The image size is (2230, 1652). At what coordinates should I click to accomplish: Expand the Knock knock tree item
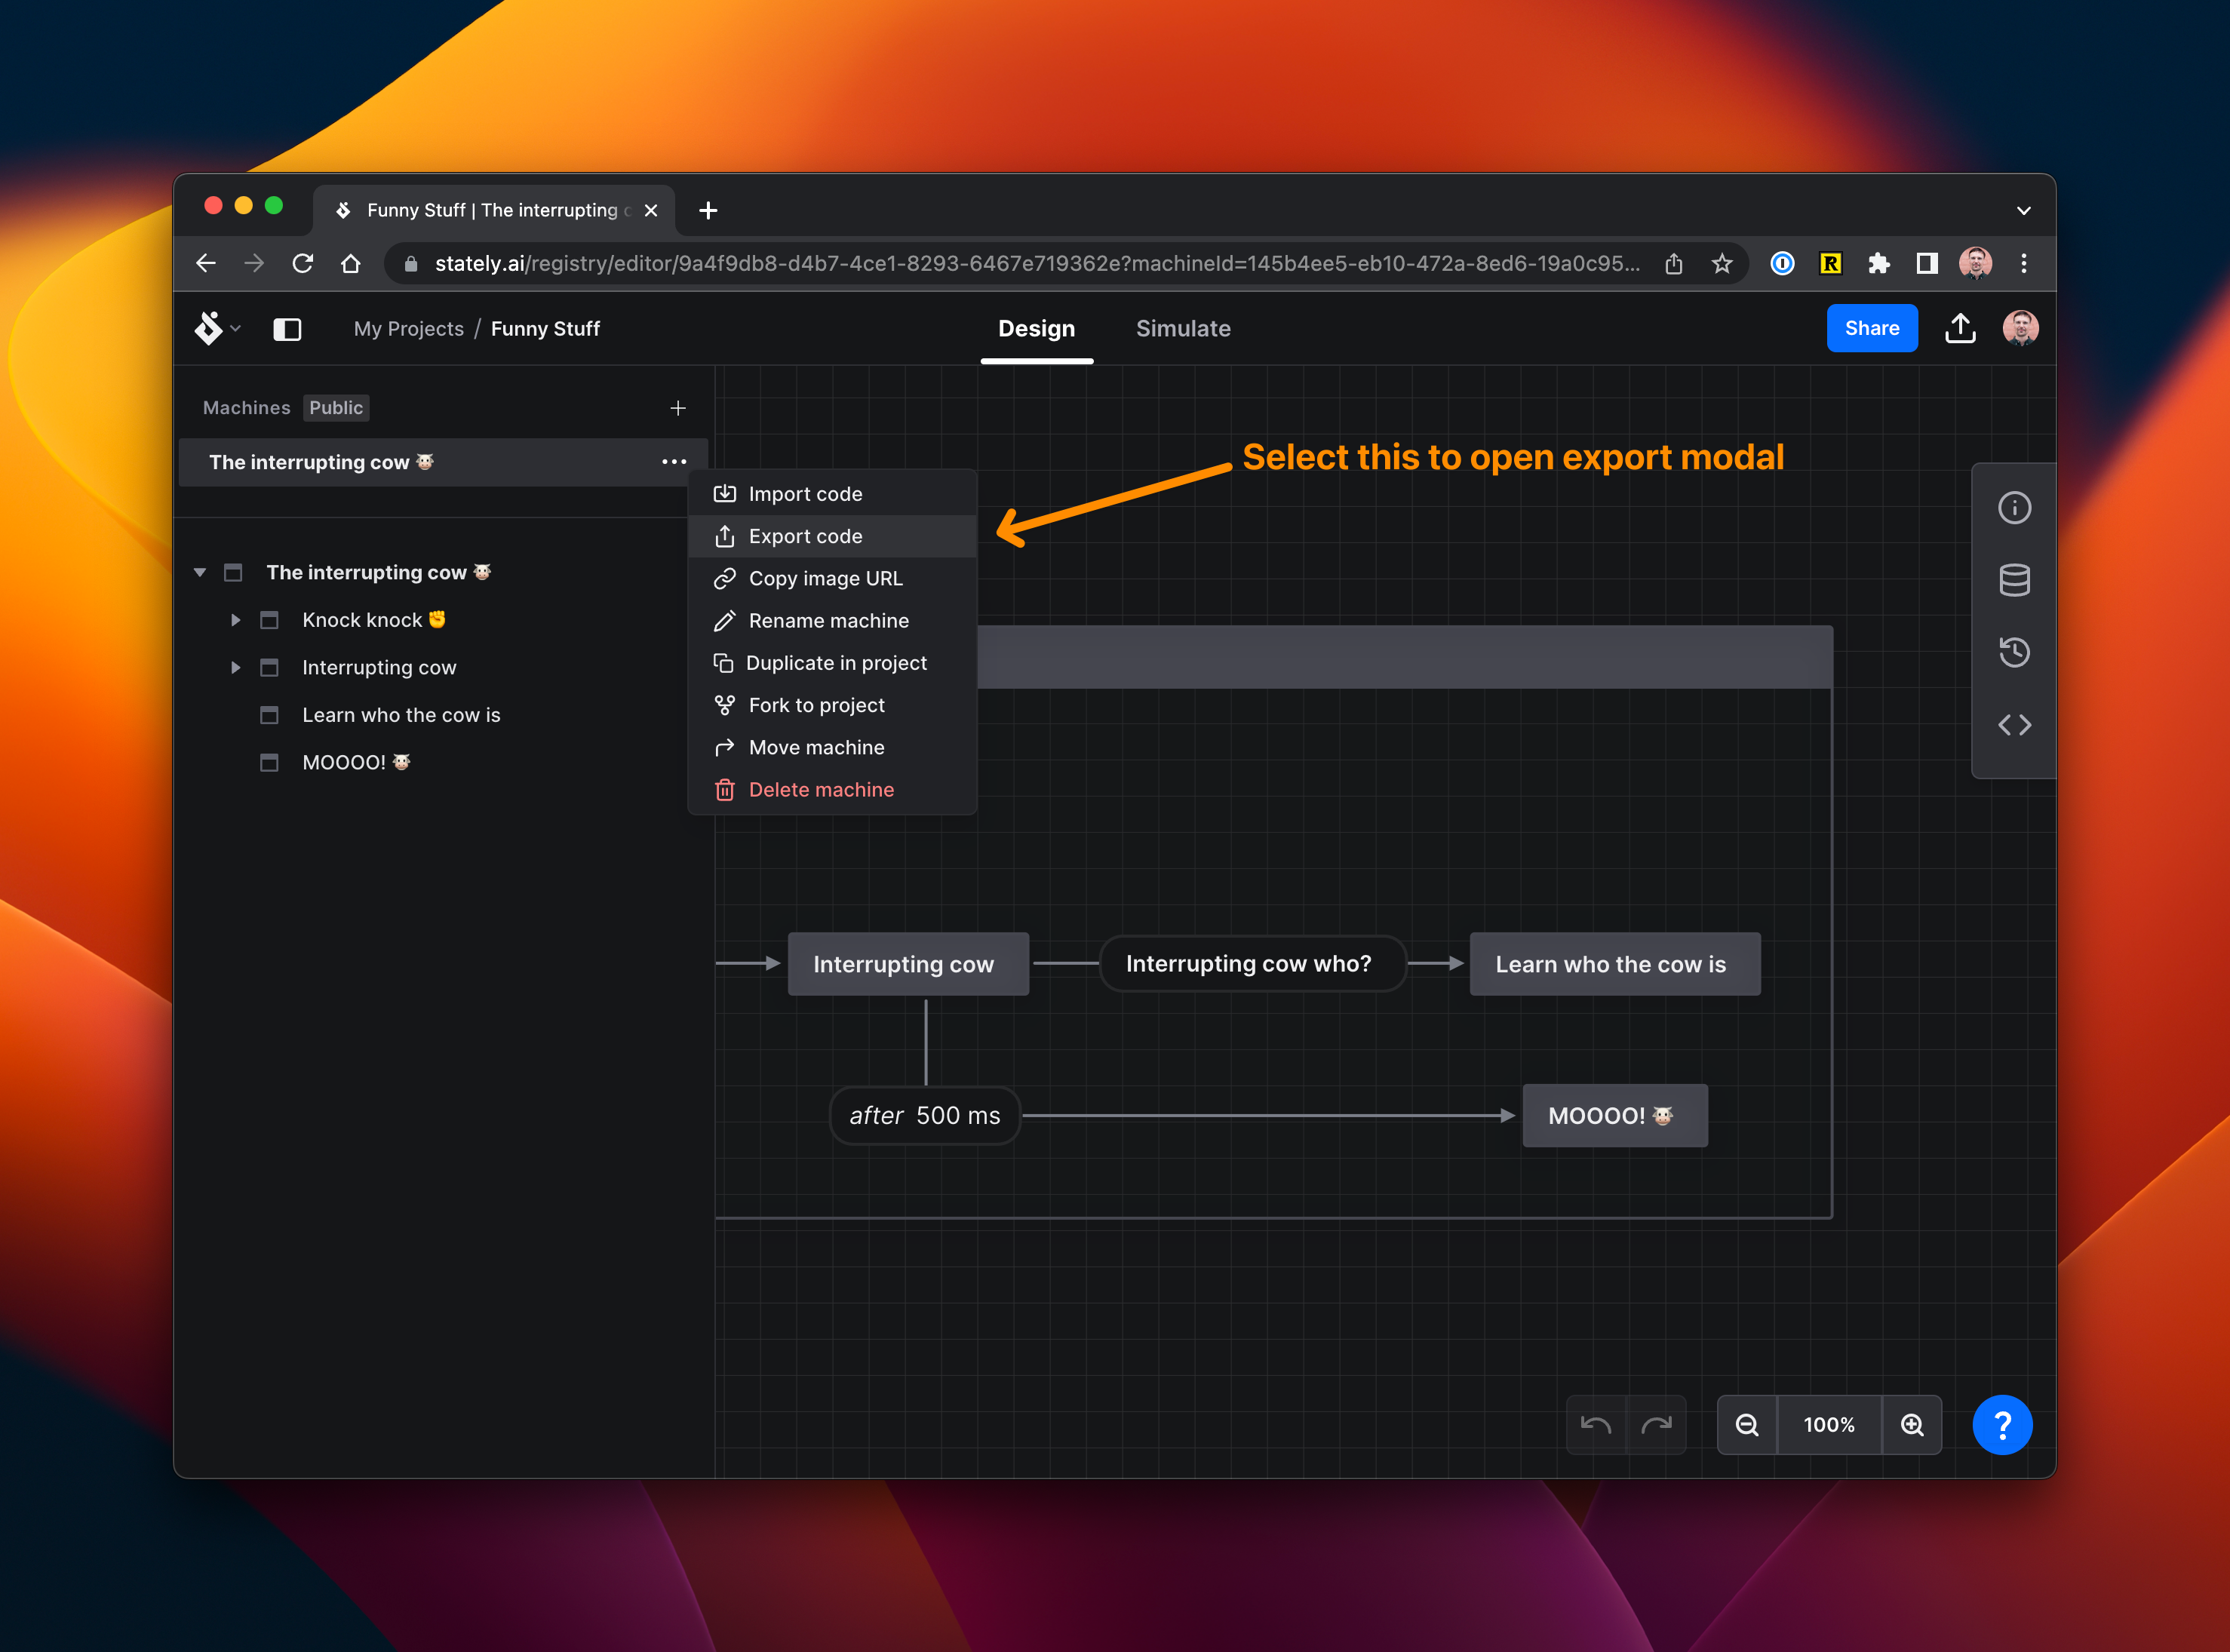click(x=236, y=619)
